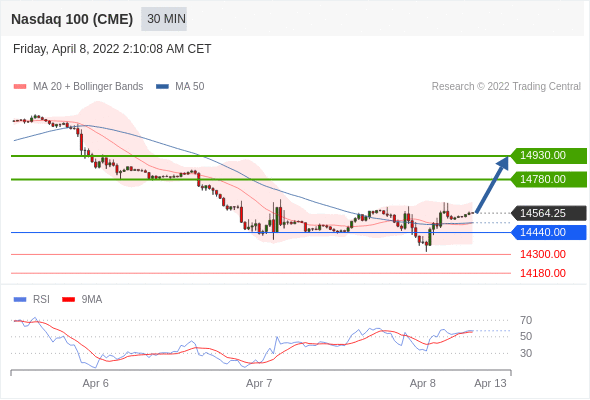Click the Apr 7 date axis marker

[x=259, y=383]
